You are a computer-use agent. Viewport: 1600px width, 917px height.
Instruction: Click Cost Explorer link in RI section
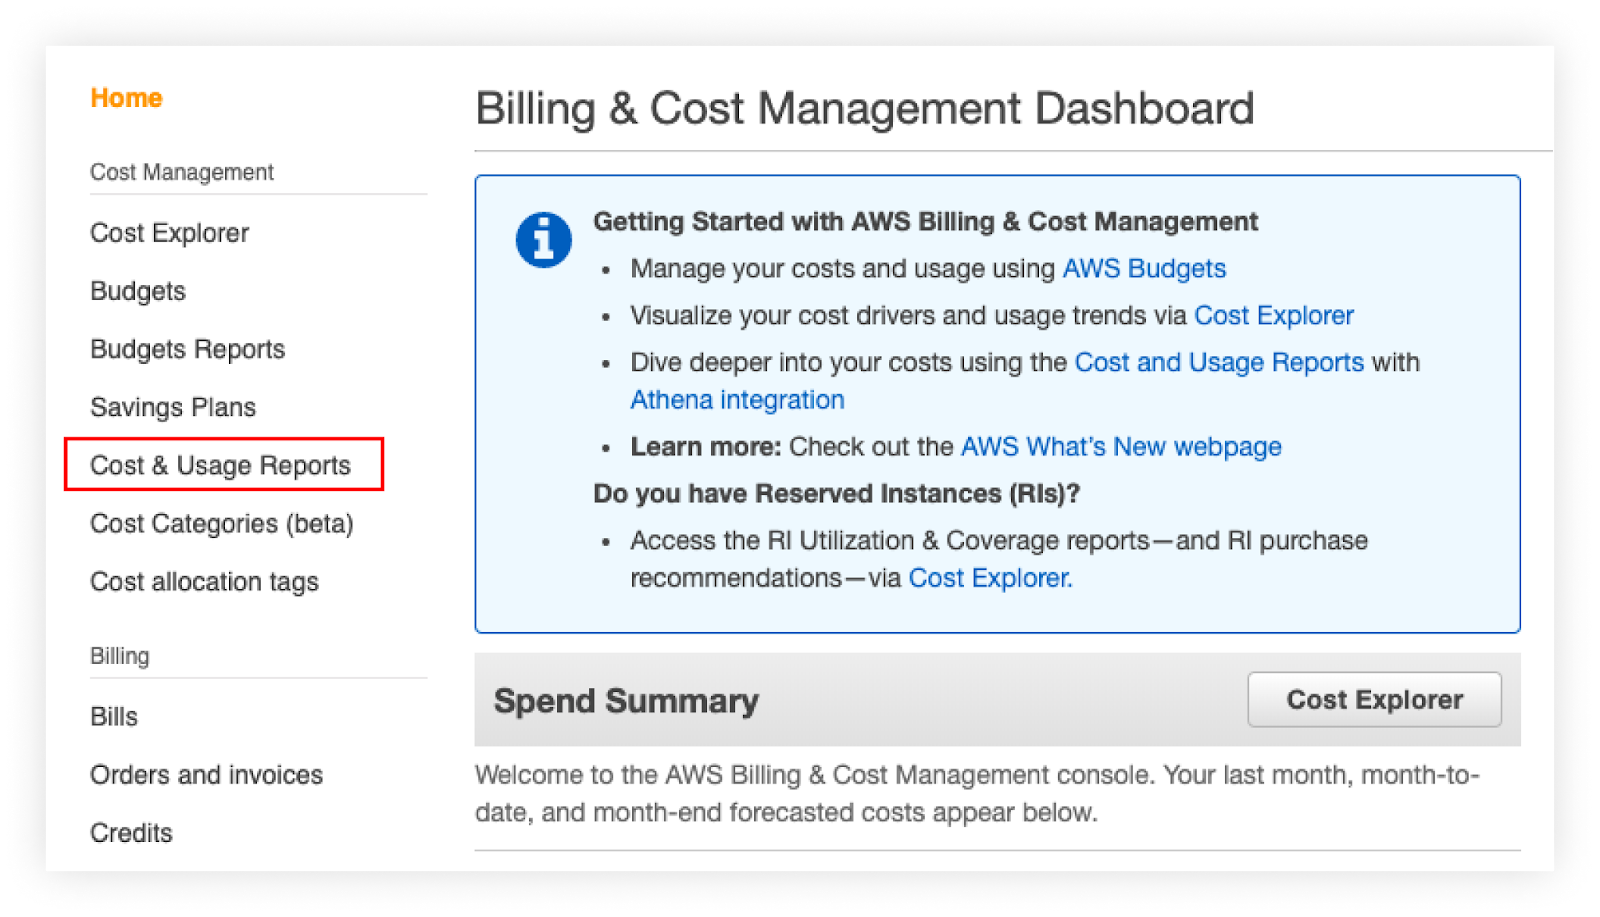(989, 578)
